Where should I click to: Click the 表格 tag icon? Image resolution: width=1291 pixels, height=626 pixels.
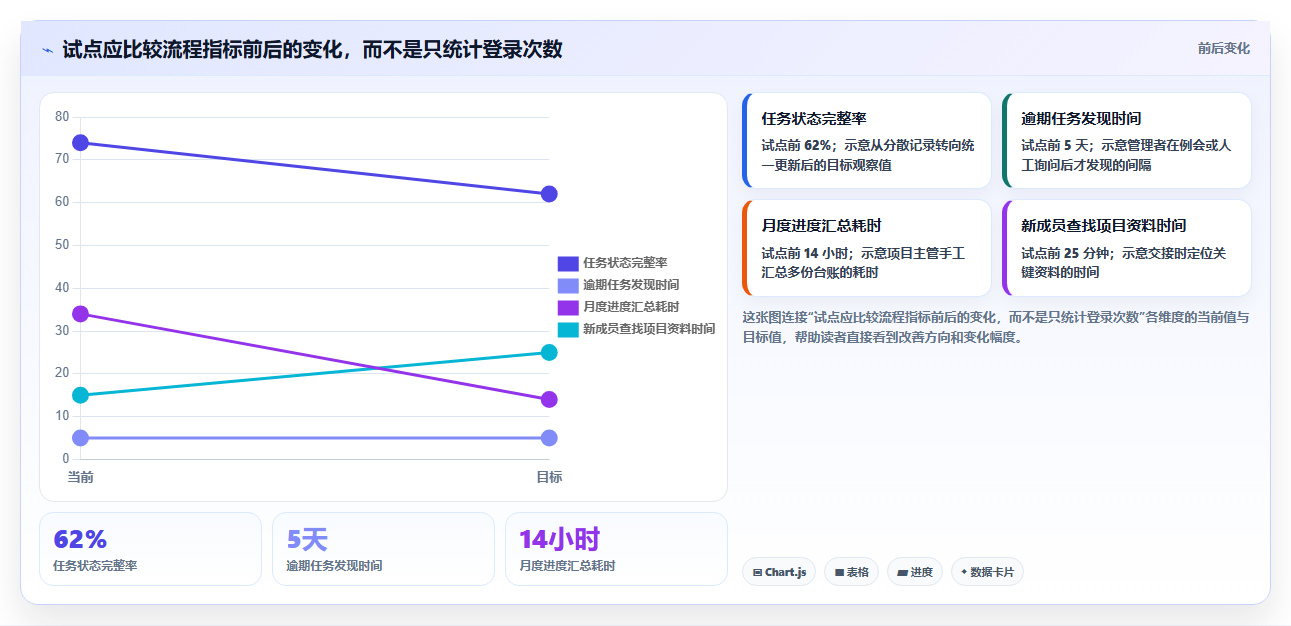click(839, 573)
